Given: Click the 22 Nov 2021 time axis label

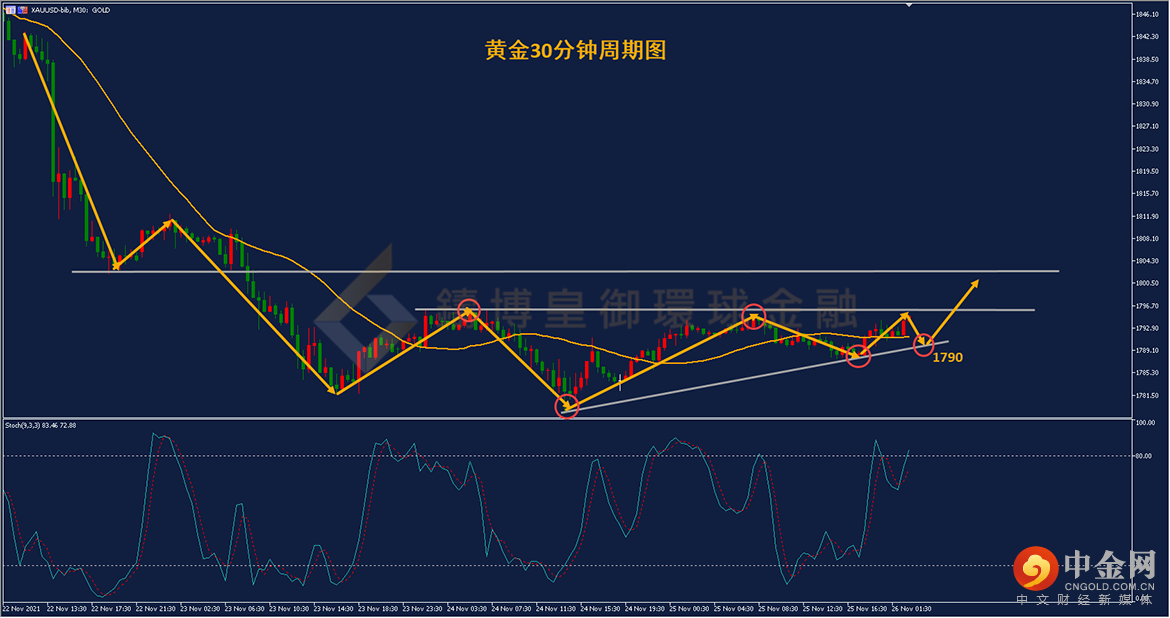Looking at the screenshot, I should [22, 609].
